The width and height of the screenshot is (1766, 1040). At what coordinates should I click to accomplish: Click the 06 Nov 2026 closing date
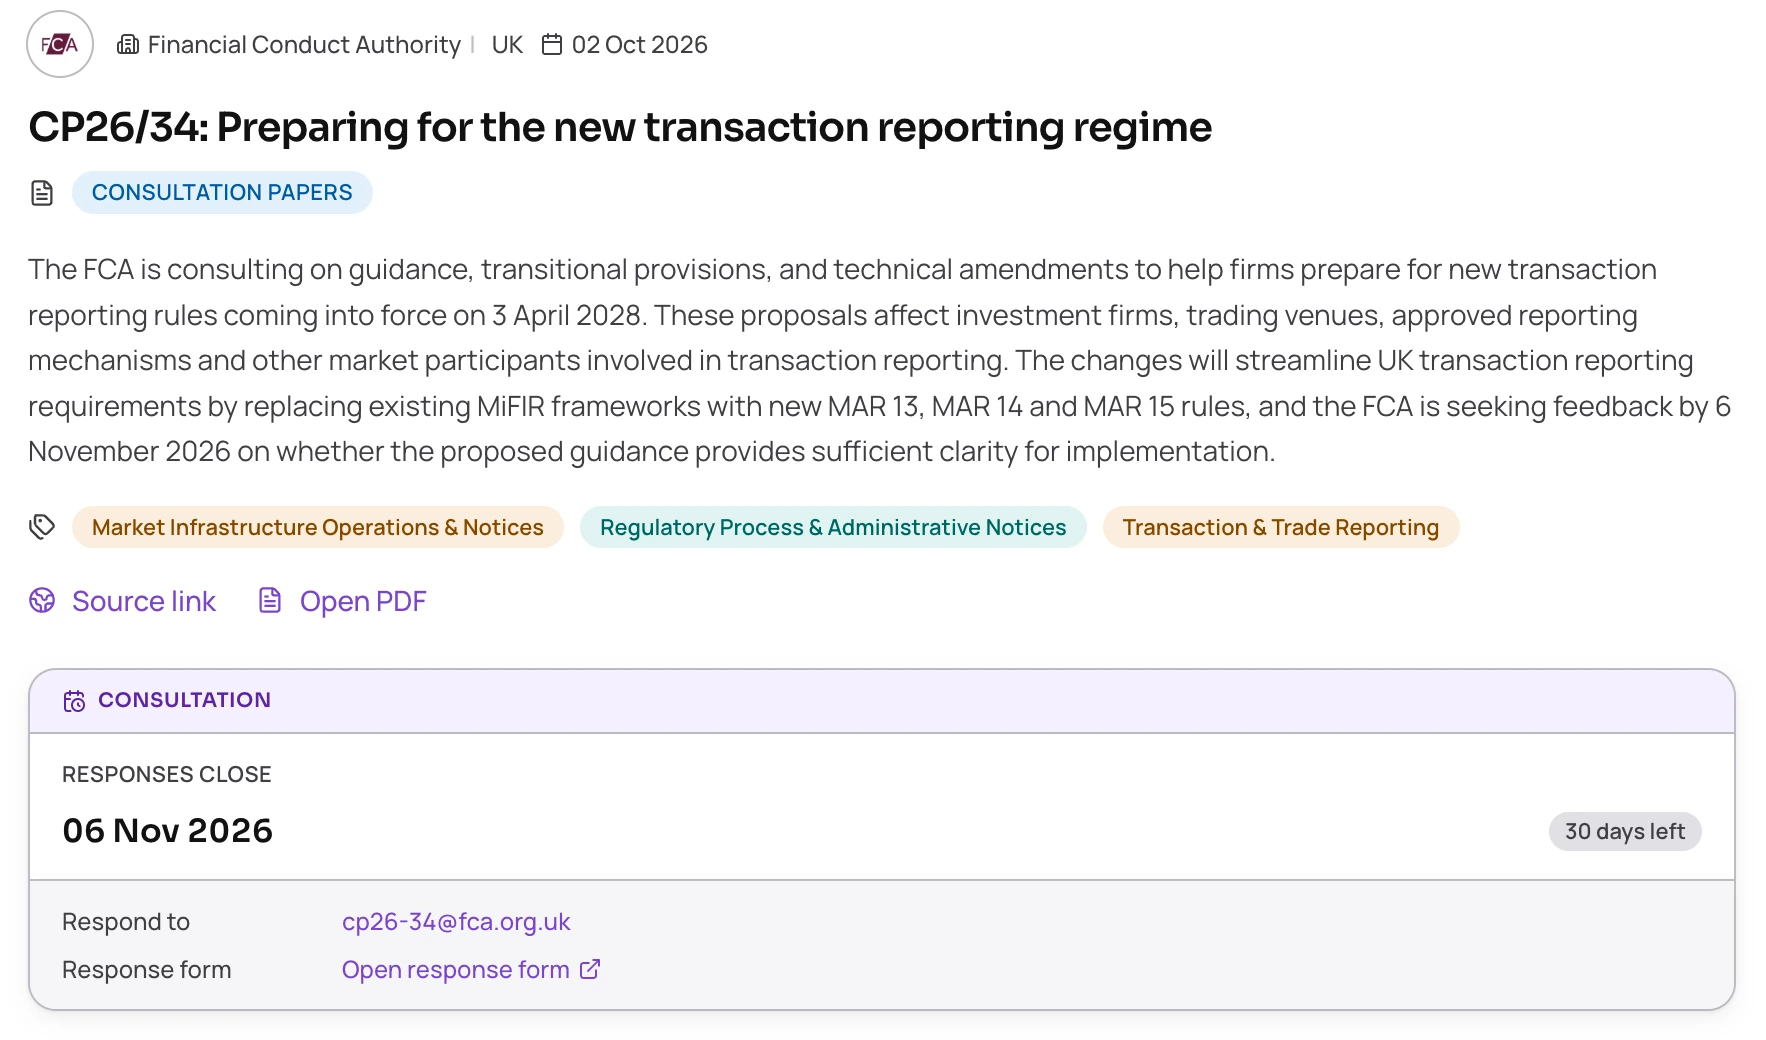[167, 831]
